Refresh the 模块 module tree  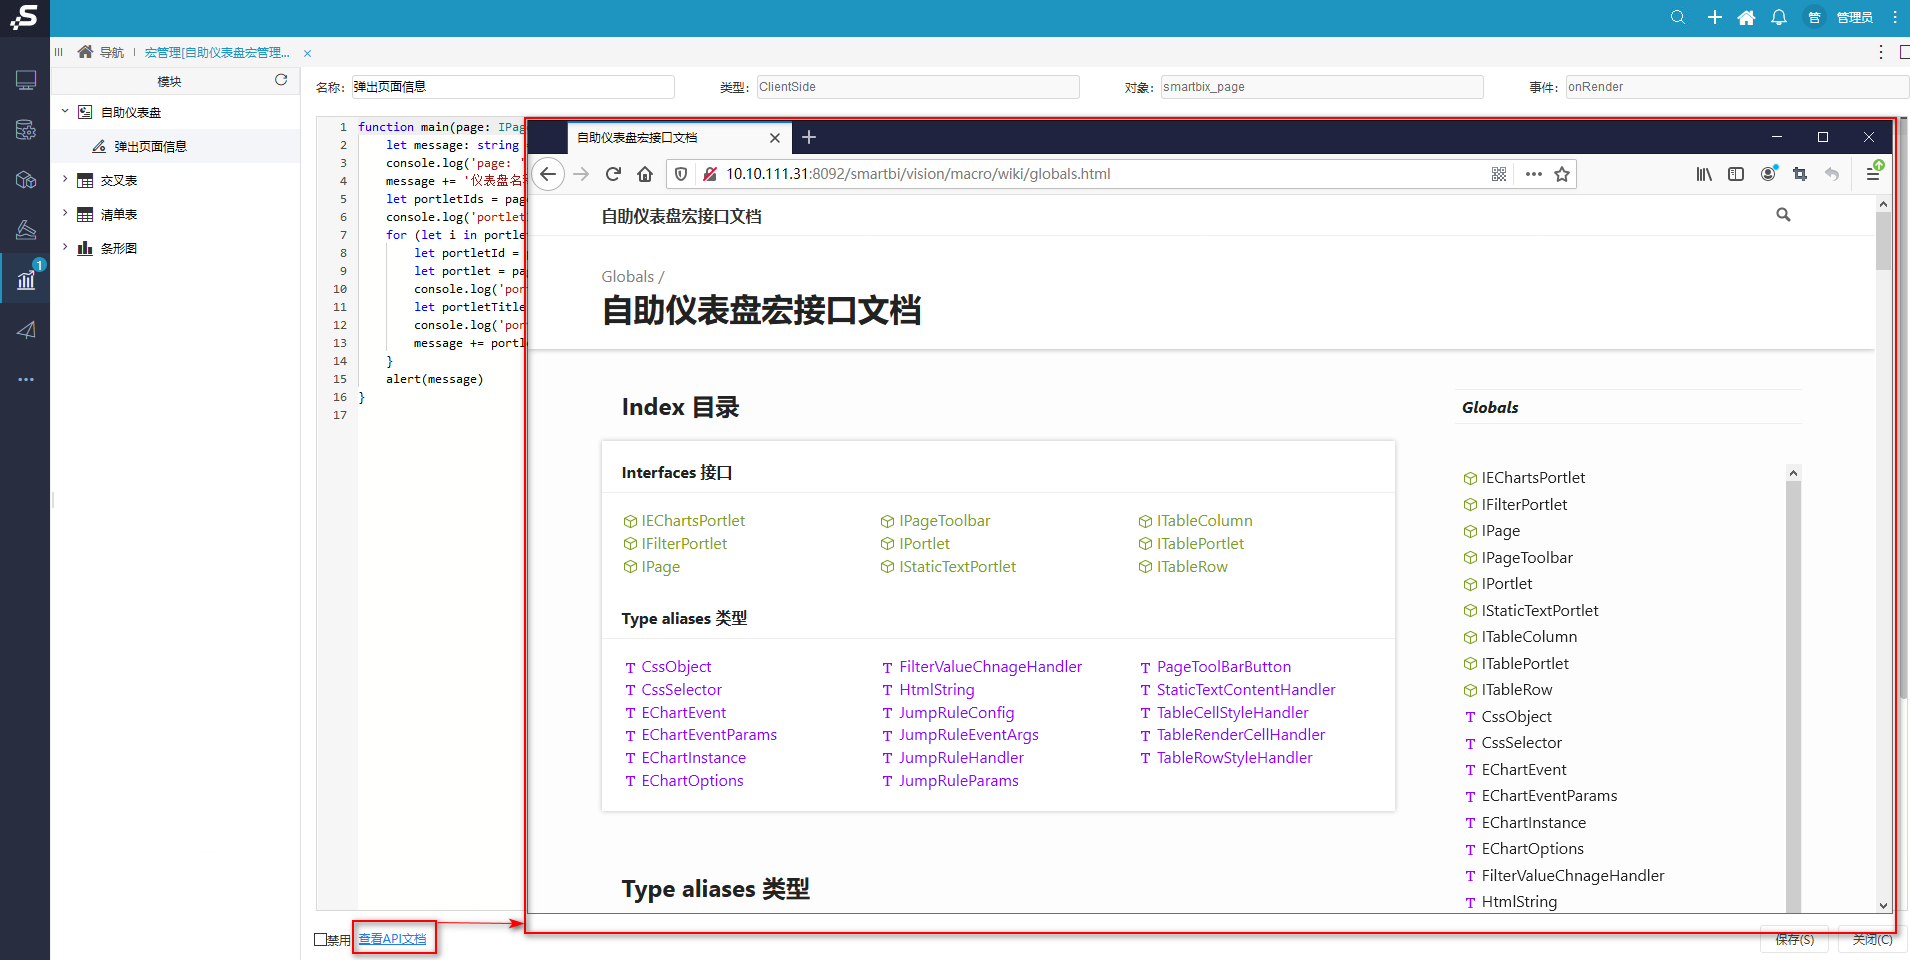(x=281, y=80)
